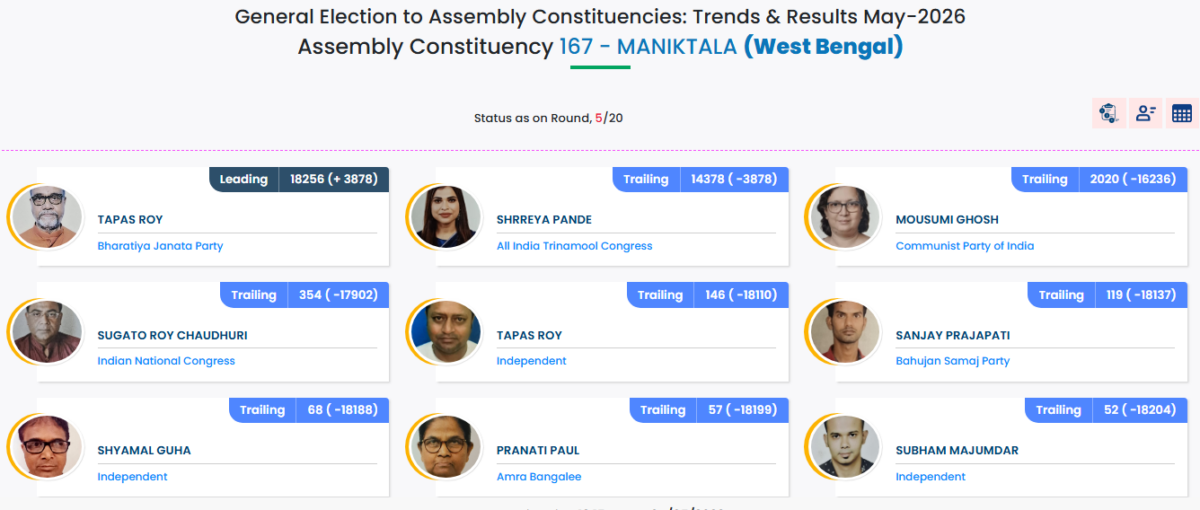The image size is (1200, 510).
Task: Select the 18256 (+3878) vote count
Action: (333, 179)
